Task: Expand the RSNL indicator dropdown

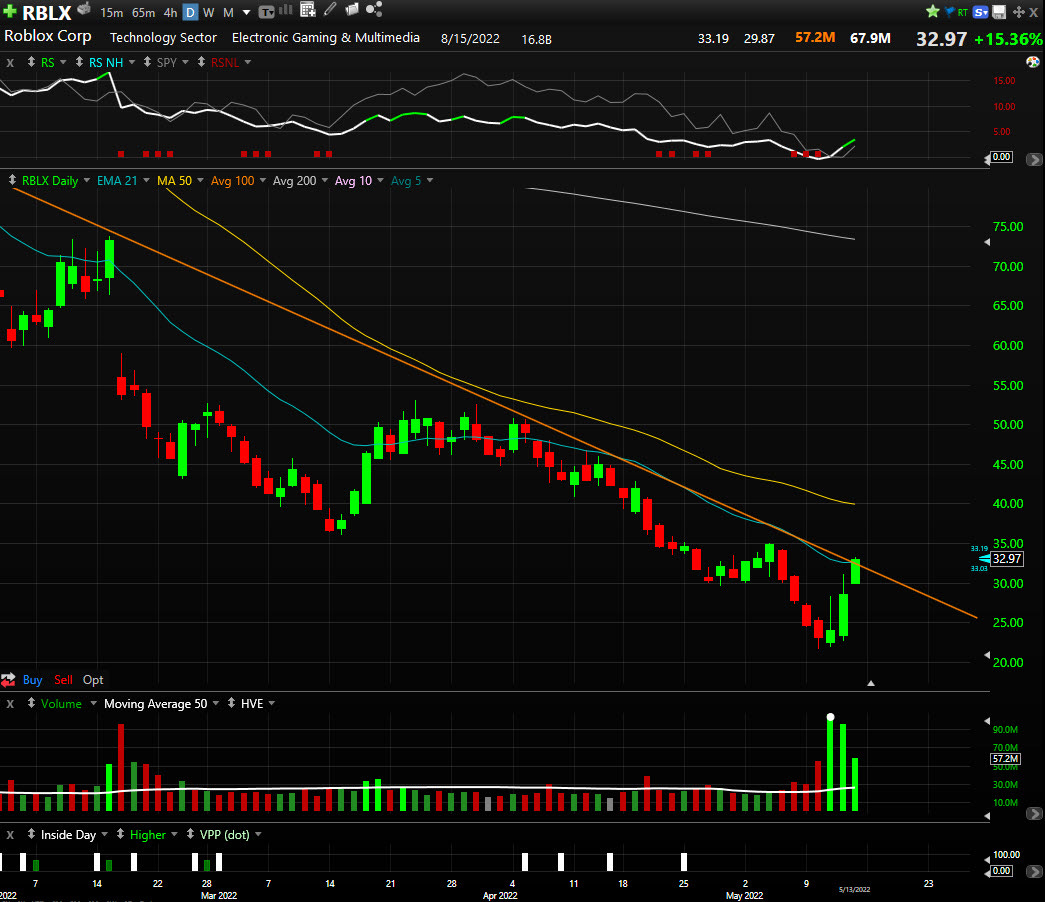Action: coord(248,62)
